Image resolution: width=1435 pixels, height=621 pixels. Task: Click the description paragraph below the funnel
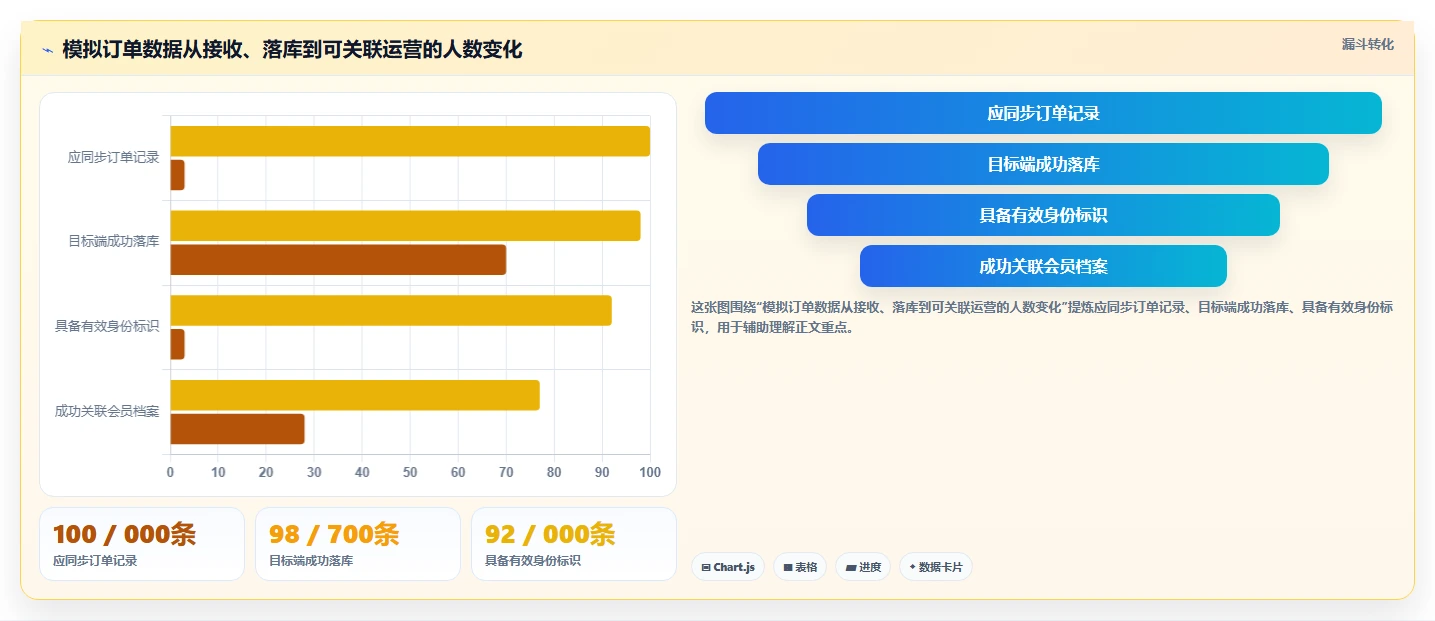click(1042, 317)
